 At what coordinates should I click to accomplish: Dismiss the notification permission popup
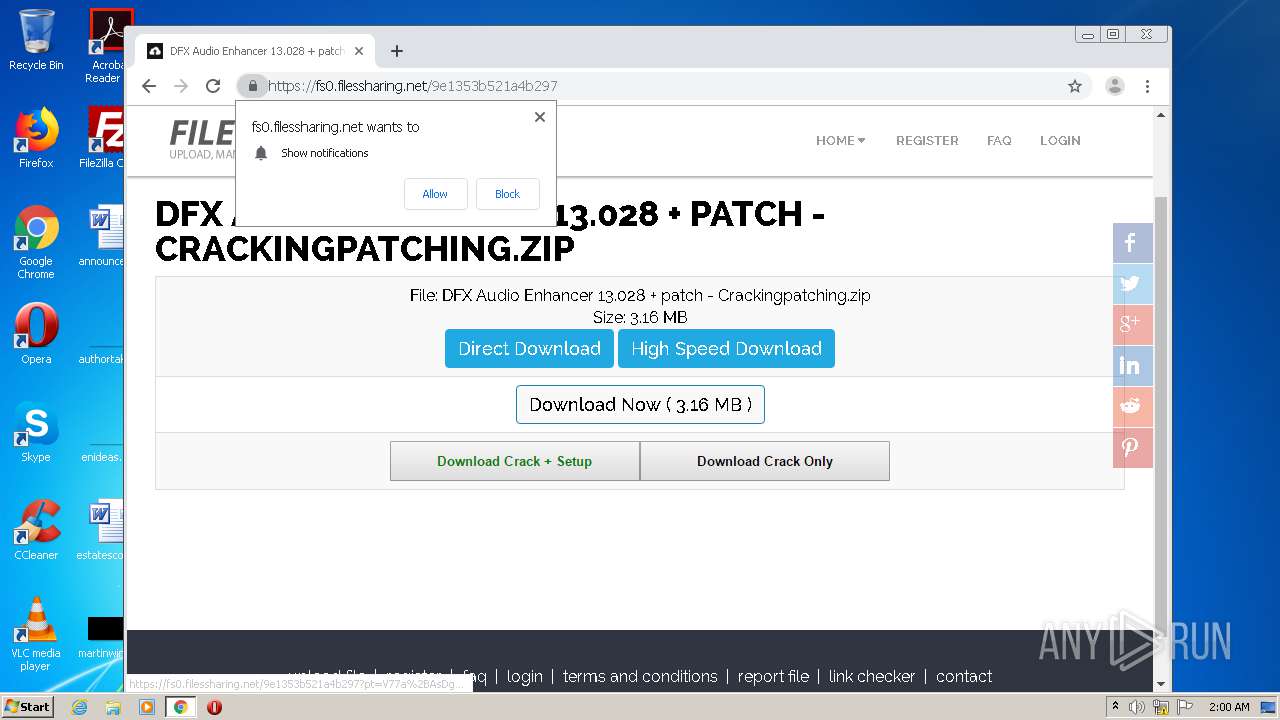(540, 117)
